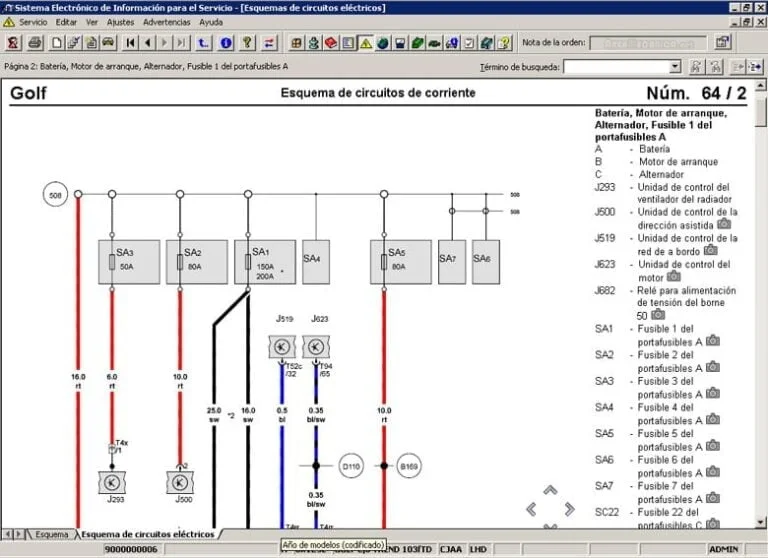Click button beside Nota de la orden field
The width and height of the screenshot is (768, 558).
point(724,43)
